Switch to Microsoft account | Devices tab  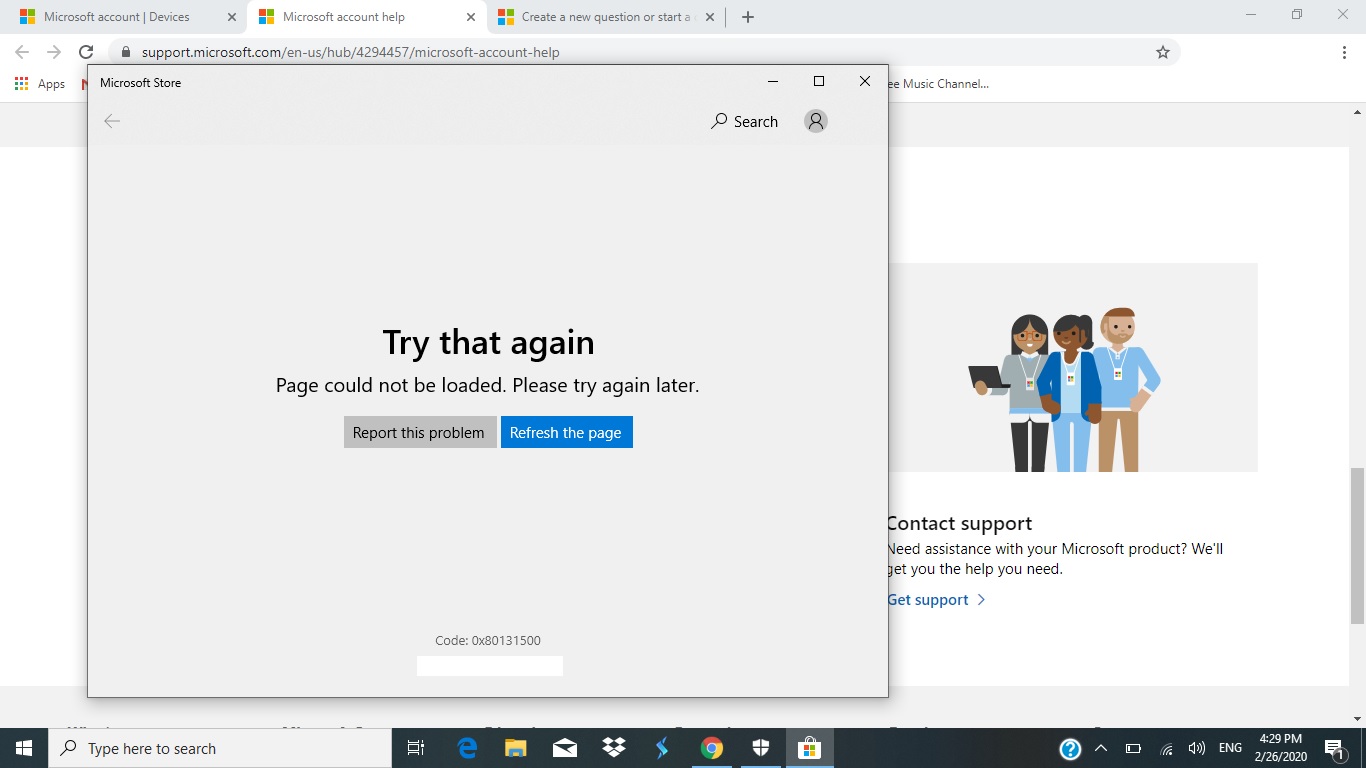pyautogui.click(x=118, y=17)
